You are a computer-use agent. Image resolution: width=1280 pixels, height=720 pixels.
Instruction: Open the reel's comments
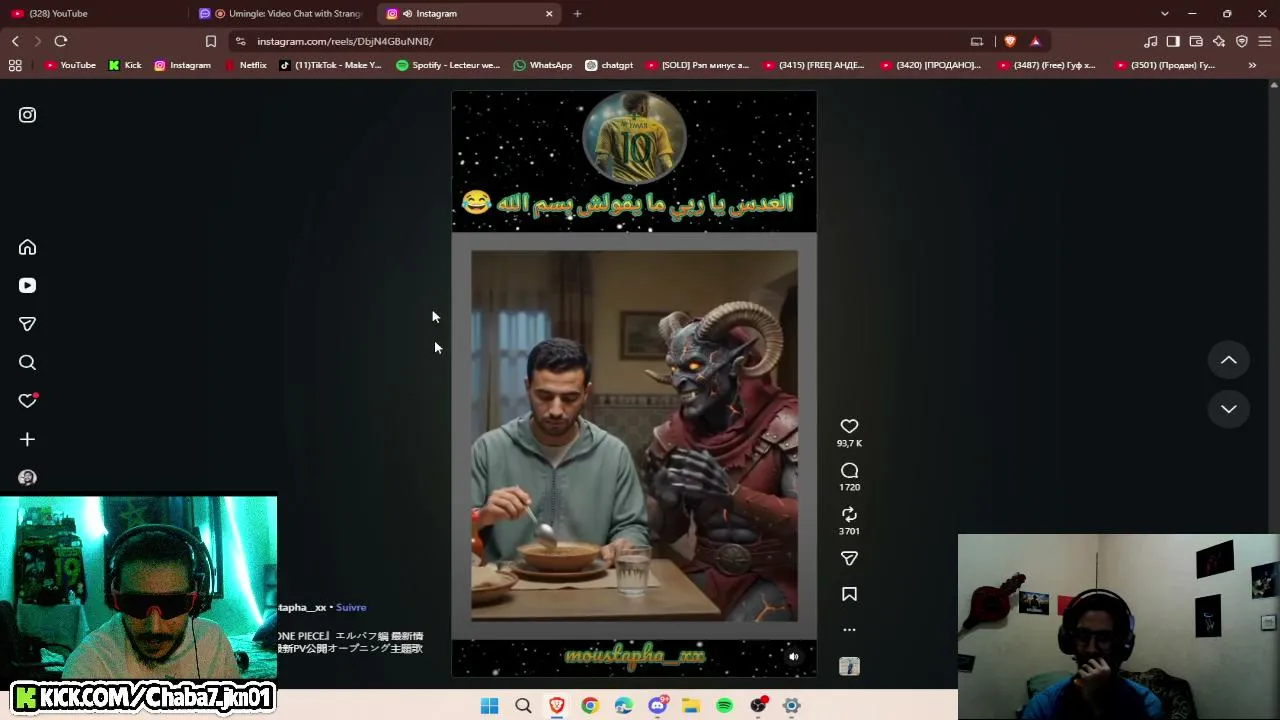coord(849,470)
